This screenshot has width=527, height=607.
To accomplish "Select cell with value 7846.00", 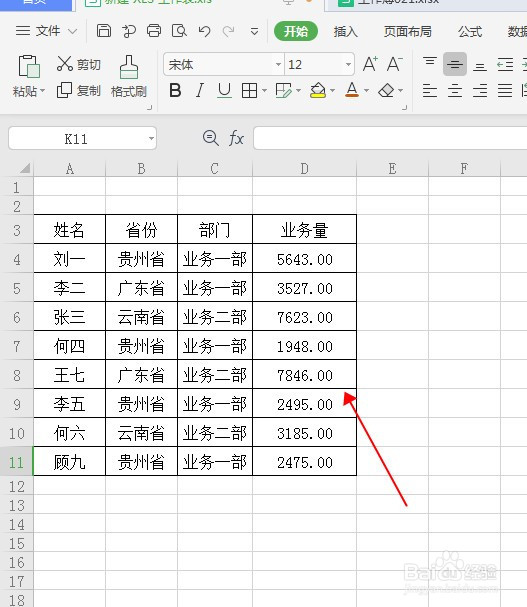I will click(304, 375).
